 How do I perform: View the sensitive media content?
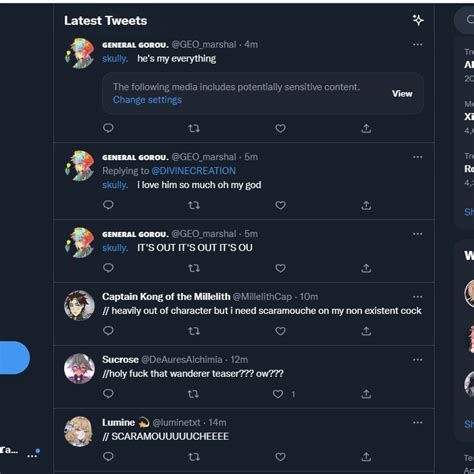pyautogui.click(x=402, y=94)
